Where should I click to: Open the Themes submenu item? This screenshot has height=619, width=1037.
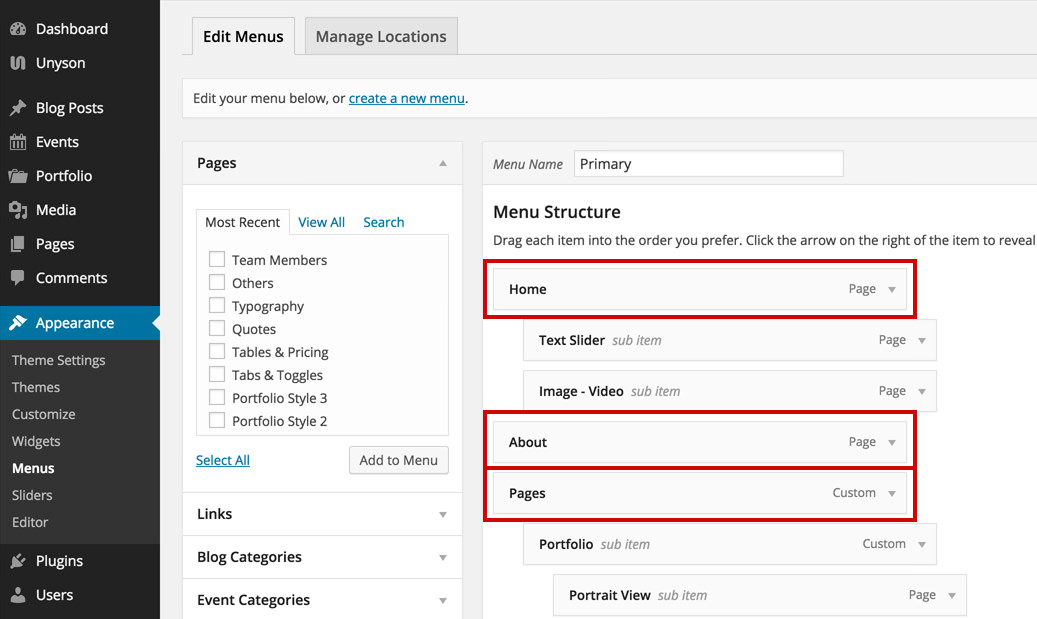coord(36,388)
